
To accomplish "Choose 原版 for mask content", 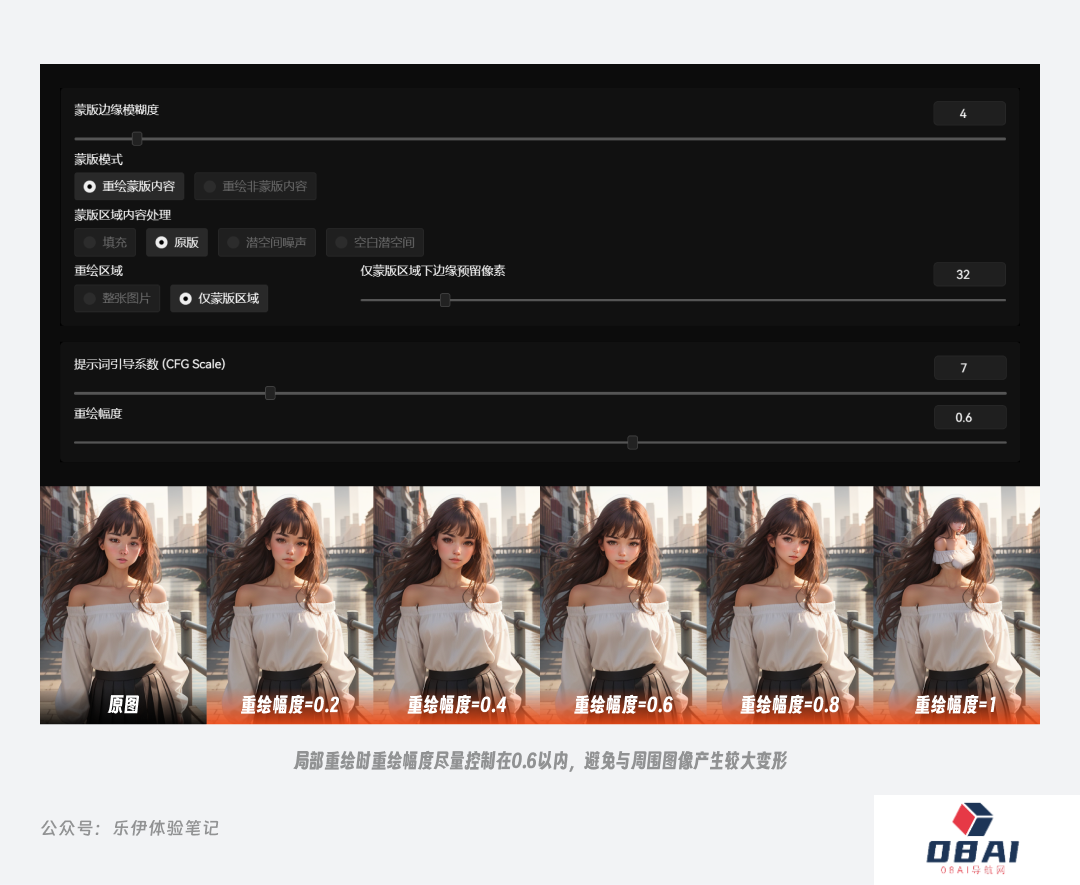I will (x=176, y=242).
